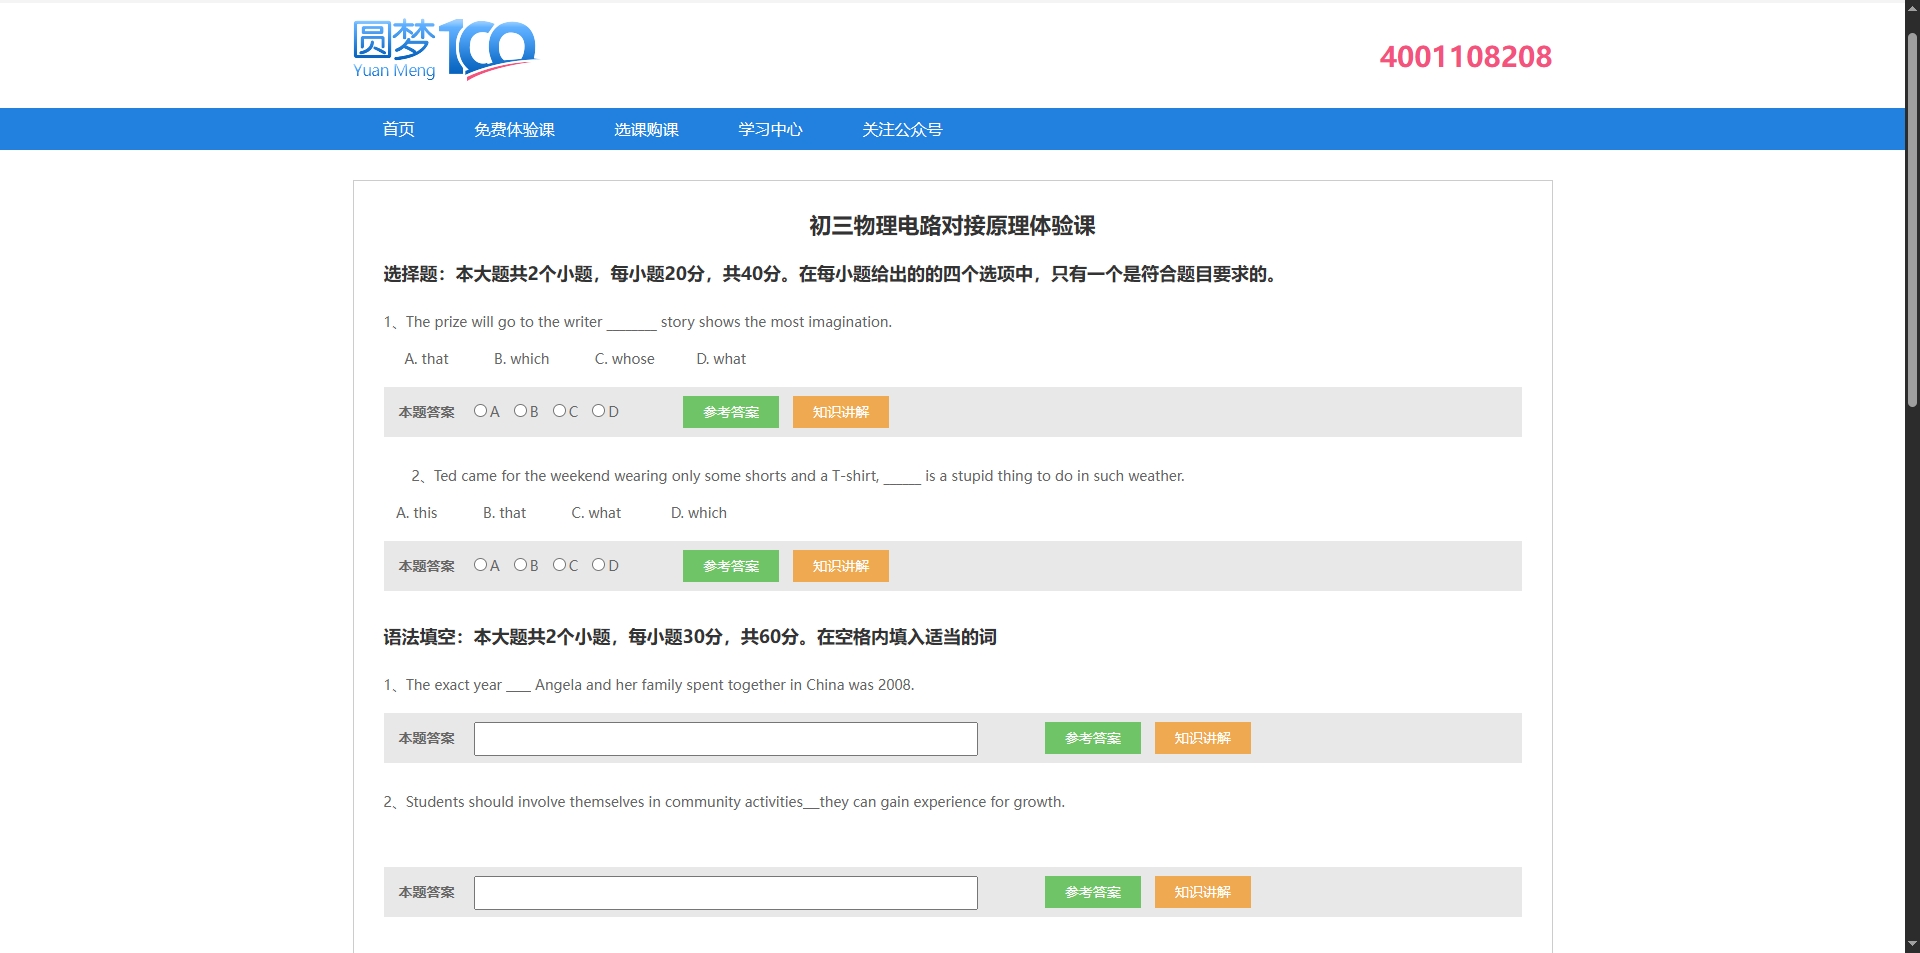Focus the answer field for the exact year question

(725, 739)
